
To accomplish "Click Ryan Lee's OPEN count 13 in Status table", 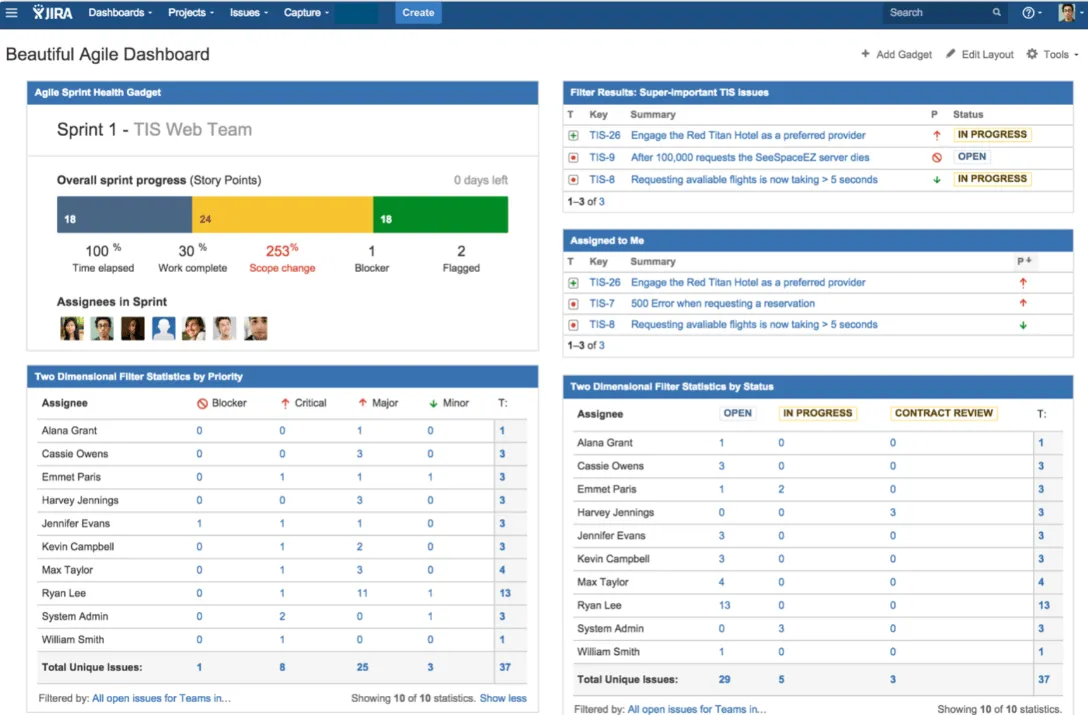I will pos(724,605).
